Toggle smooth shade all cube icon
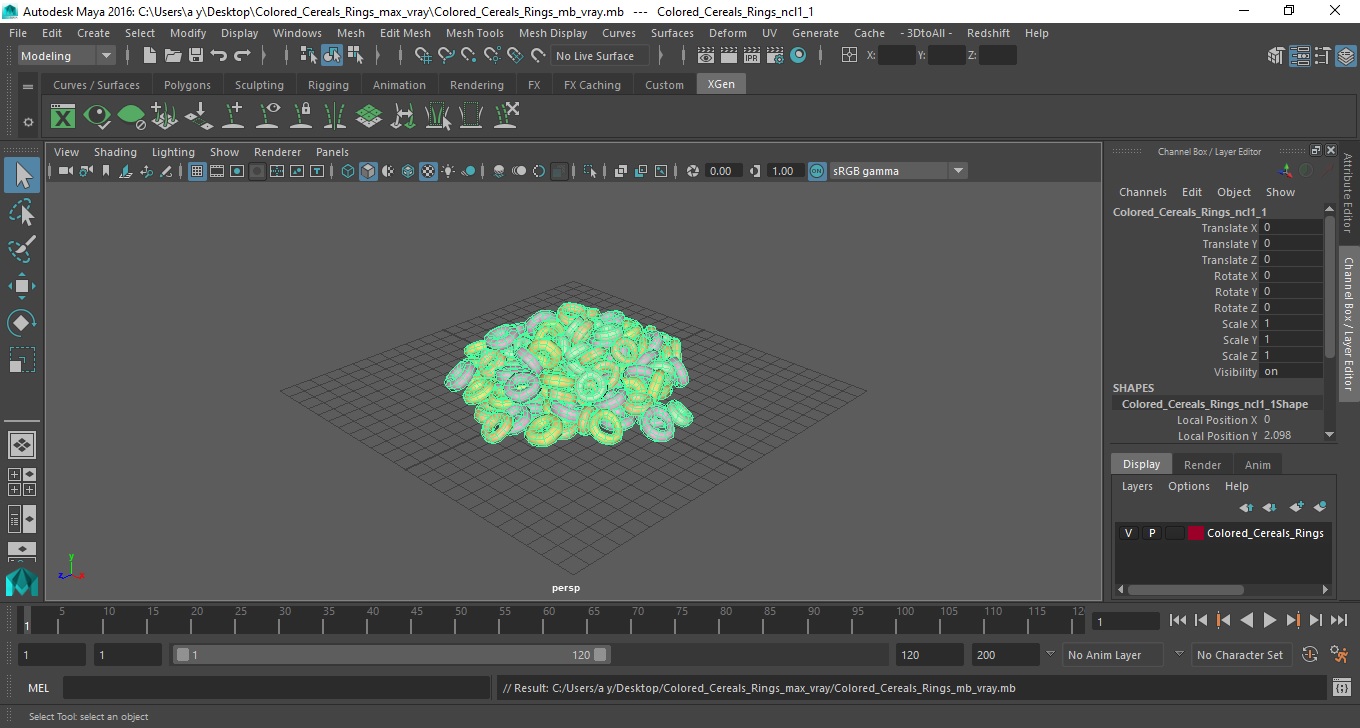The width and height of the screenshot is (1360, 728). [368, 171]
